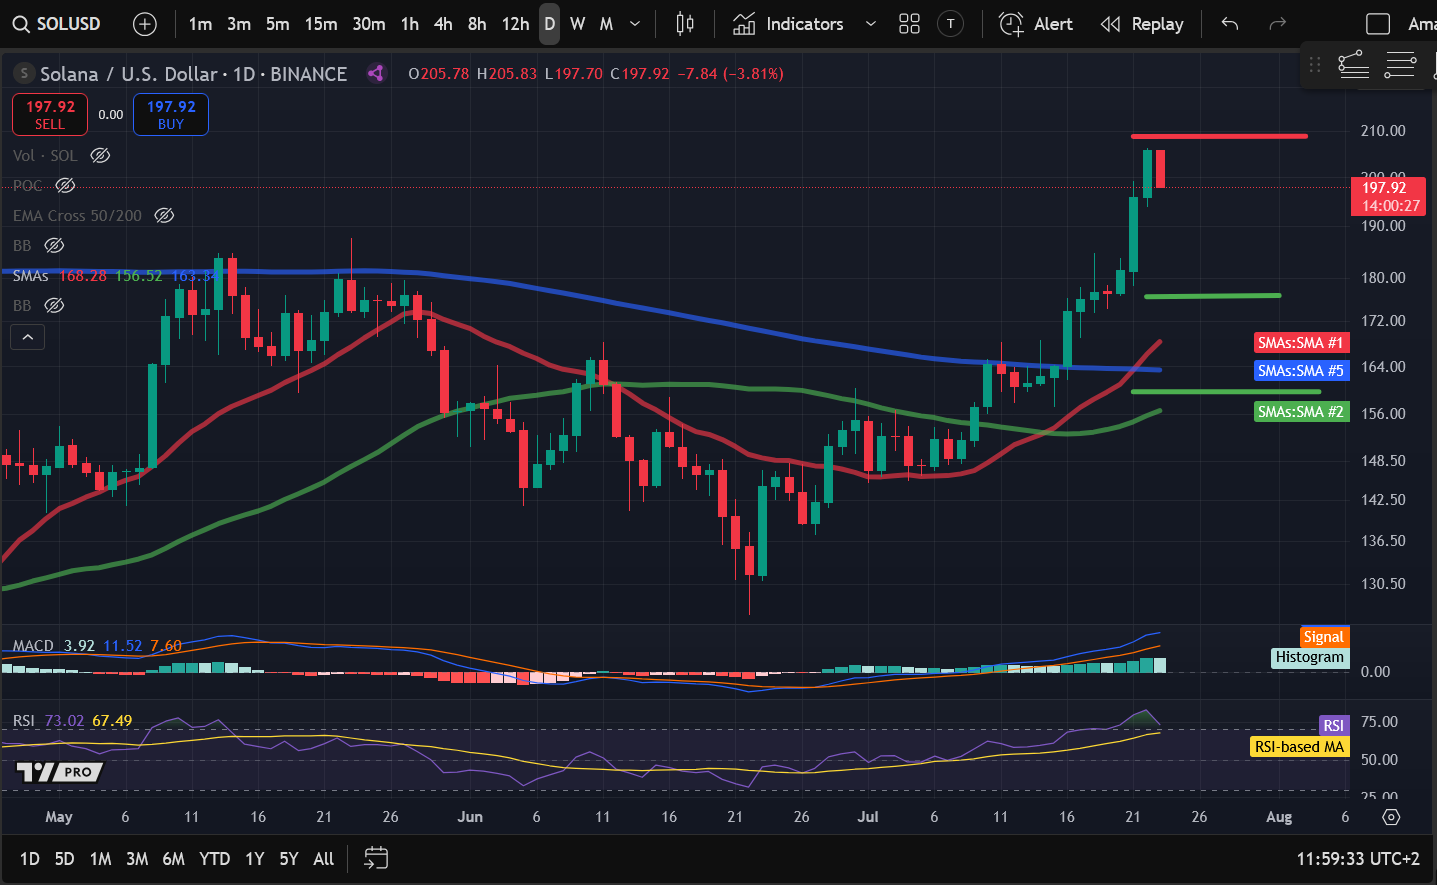Set chart range to 5D

click(65, 859)
